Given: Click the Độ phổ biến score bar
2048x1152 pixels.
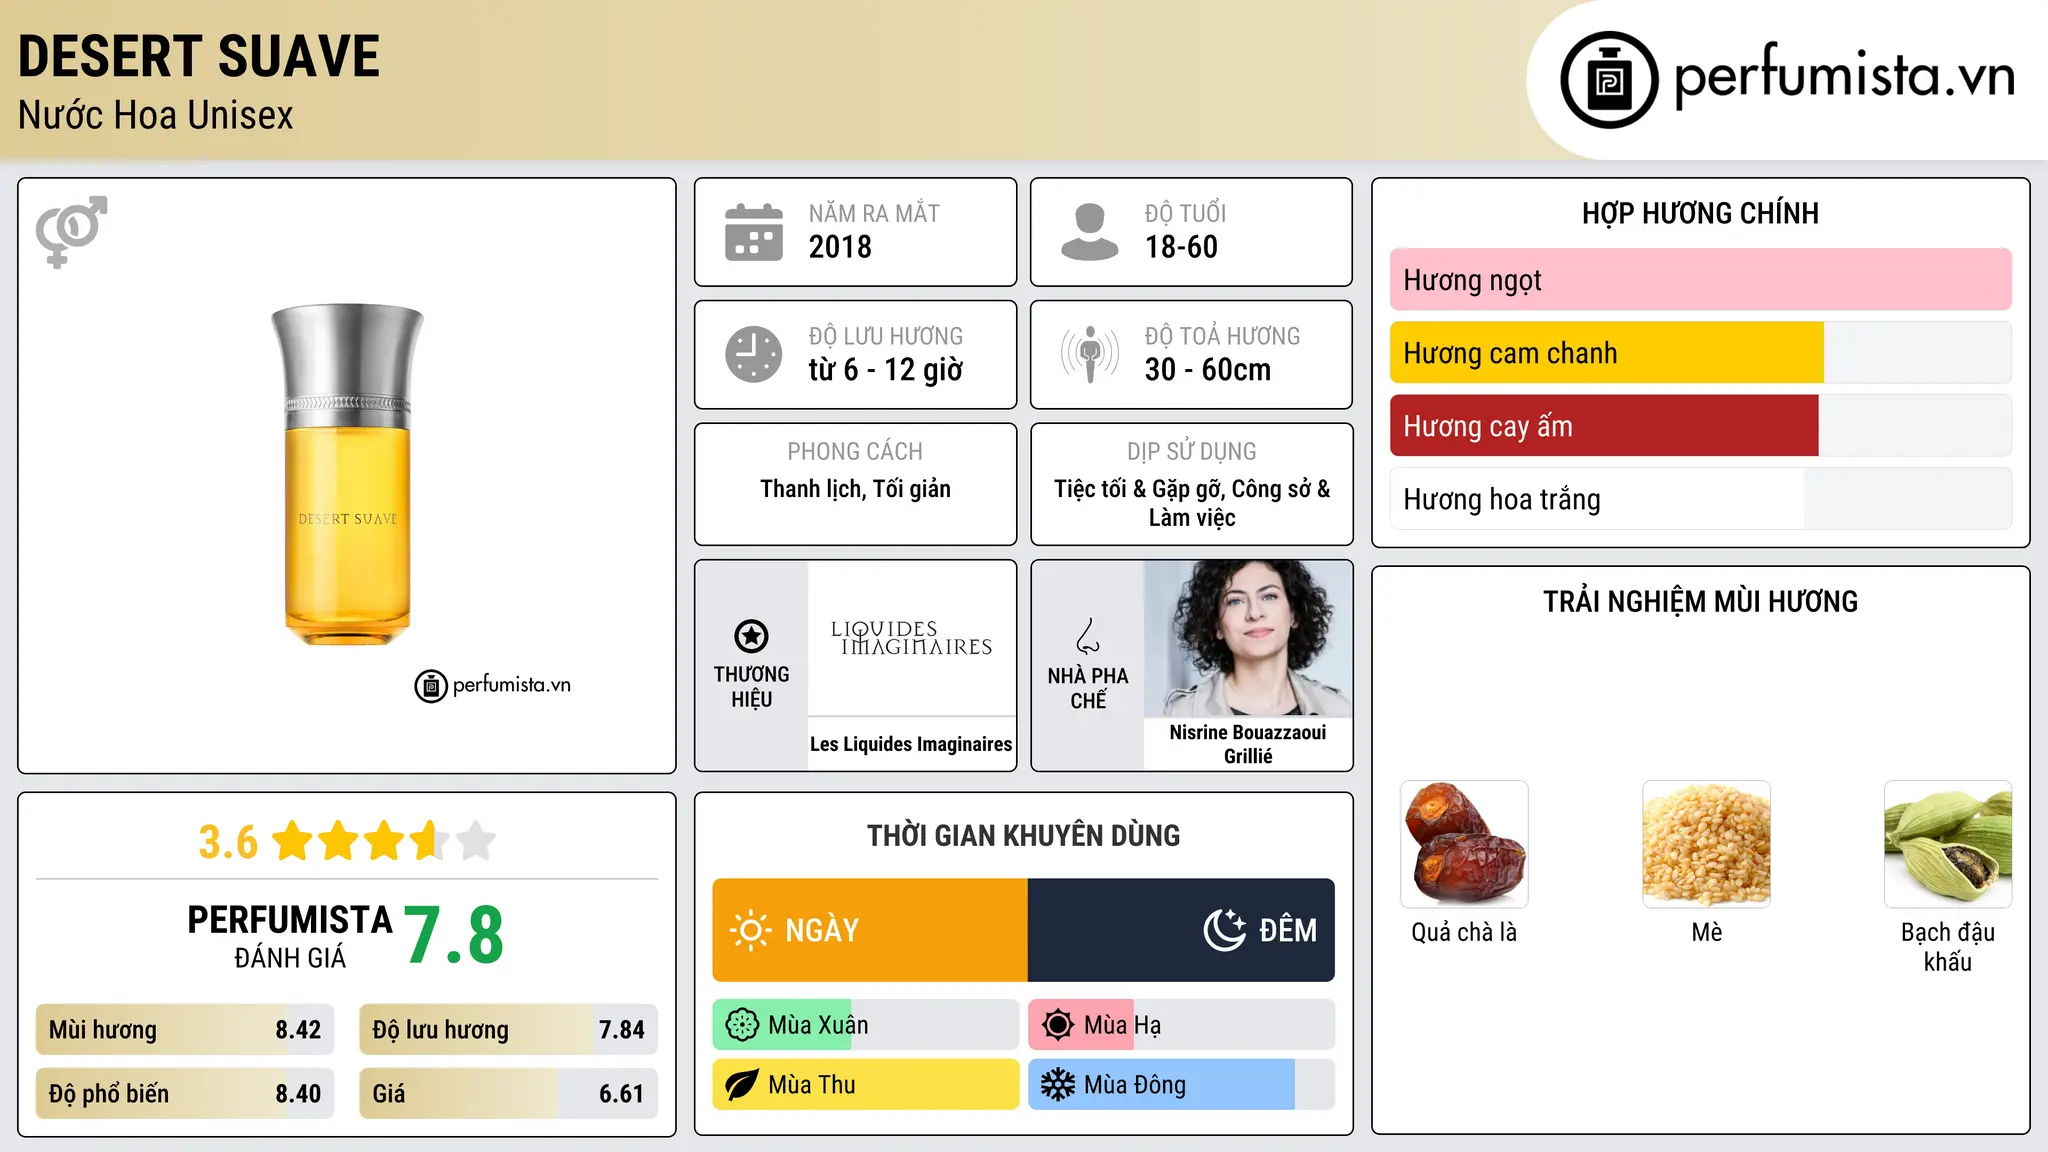Looking at the screenshot, I should 185,1094.
